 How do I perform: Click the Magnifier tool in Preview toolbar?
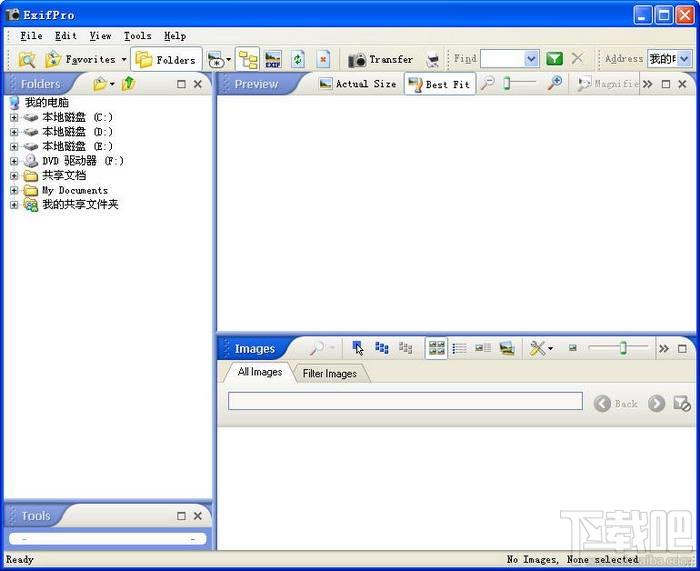[x=608, y=83]
